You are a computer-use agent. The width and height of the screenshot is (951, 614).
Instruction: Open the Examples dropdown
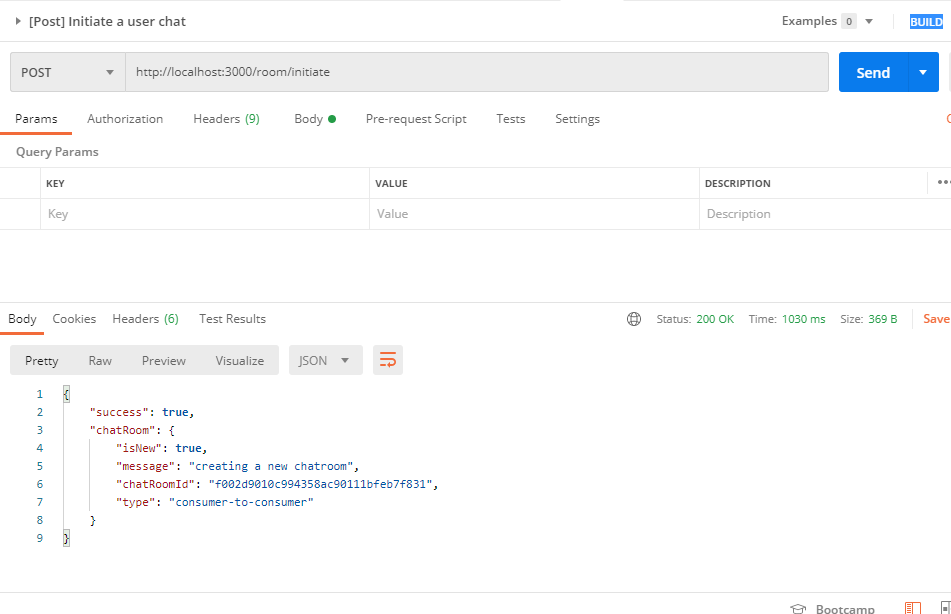click(868, 21)
